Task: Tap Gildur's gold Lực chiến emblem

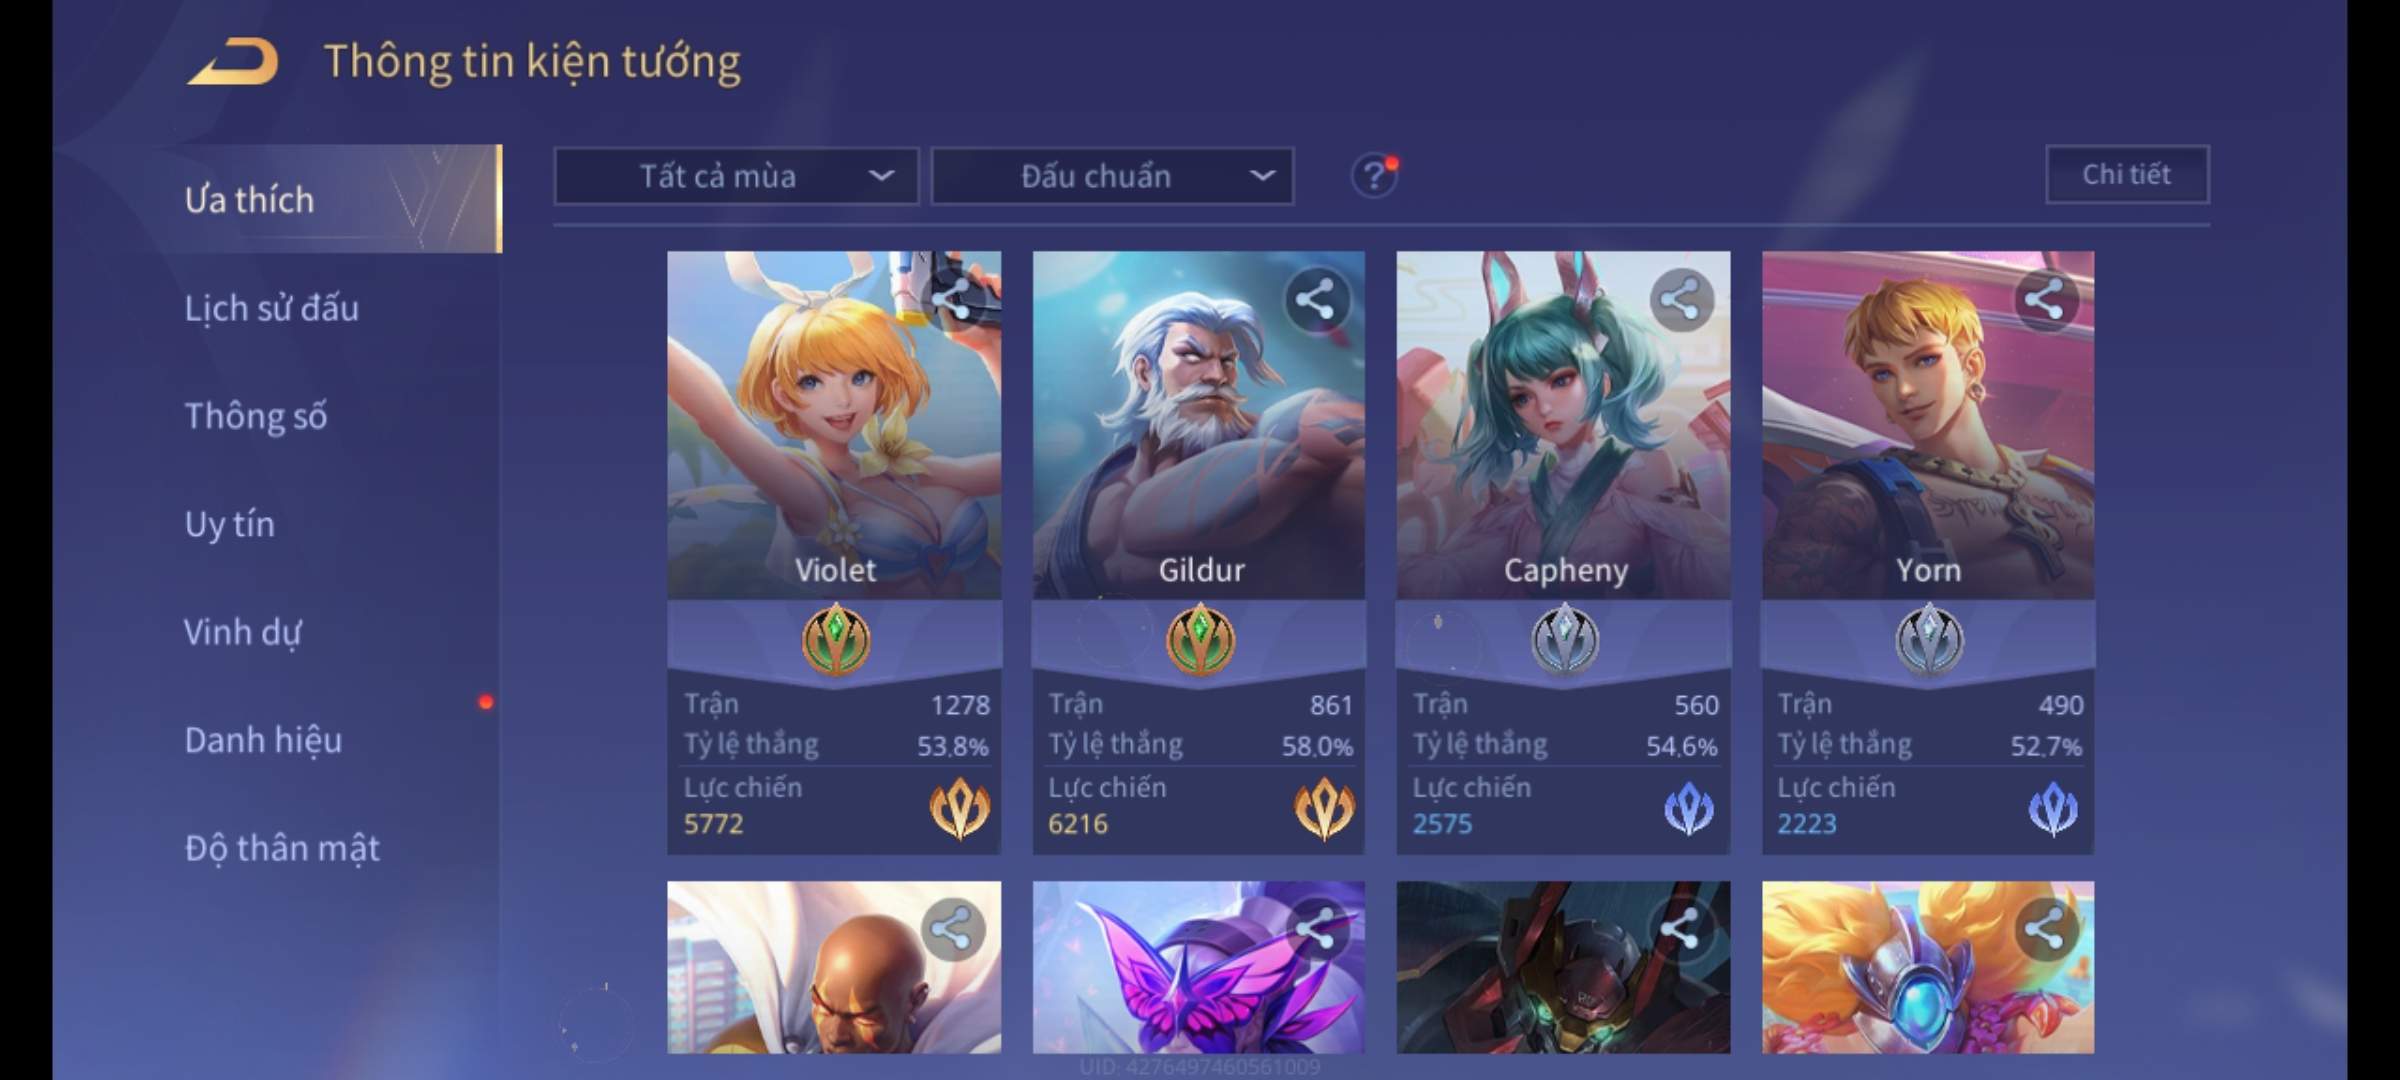Action: click(x=1324, y=809)
